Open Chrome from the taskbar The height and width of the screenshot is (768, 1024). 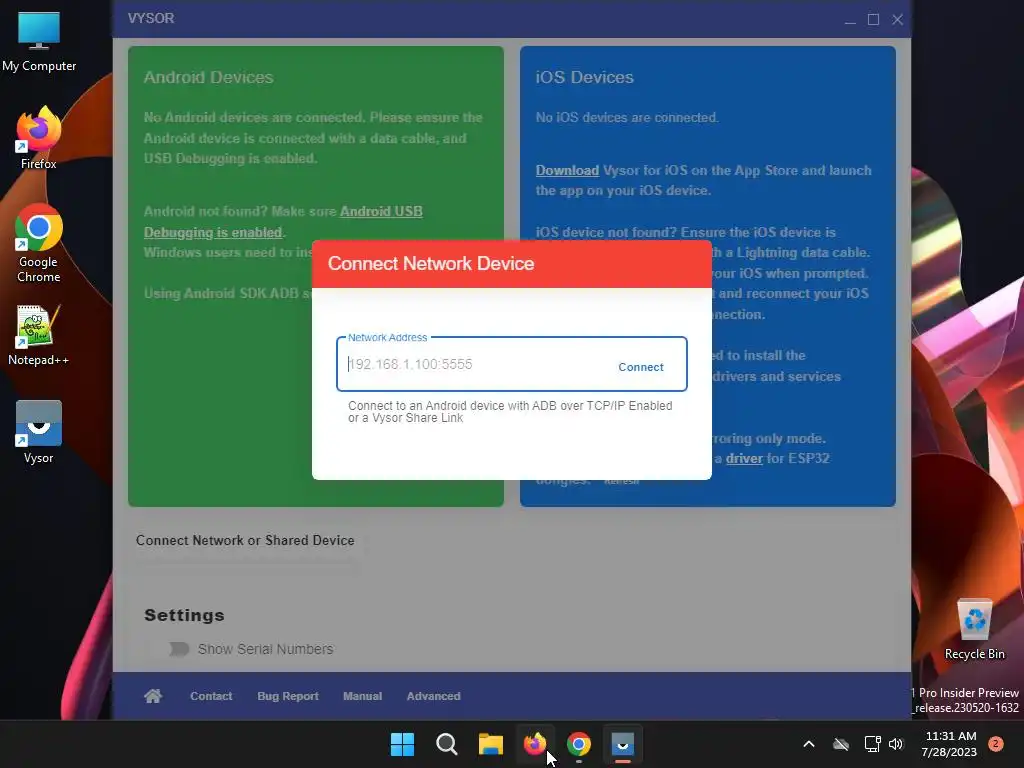(x=579, y=744)
